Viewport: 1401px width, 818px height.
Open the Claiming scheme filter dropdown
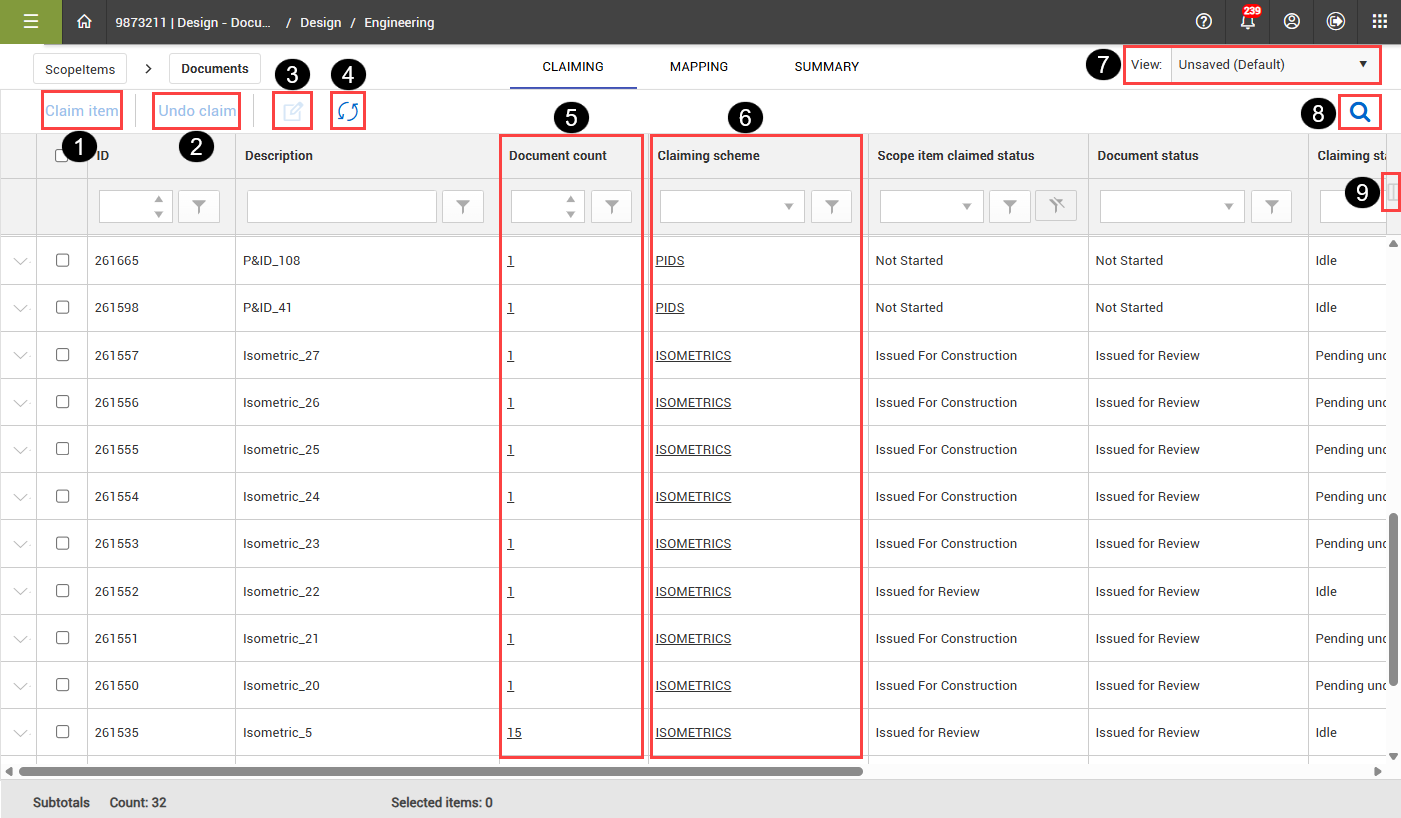(x=732, y=207)
